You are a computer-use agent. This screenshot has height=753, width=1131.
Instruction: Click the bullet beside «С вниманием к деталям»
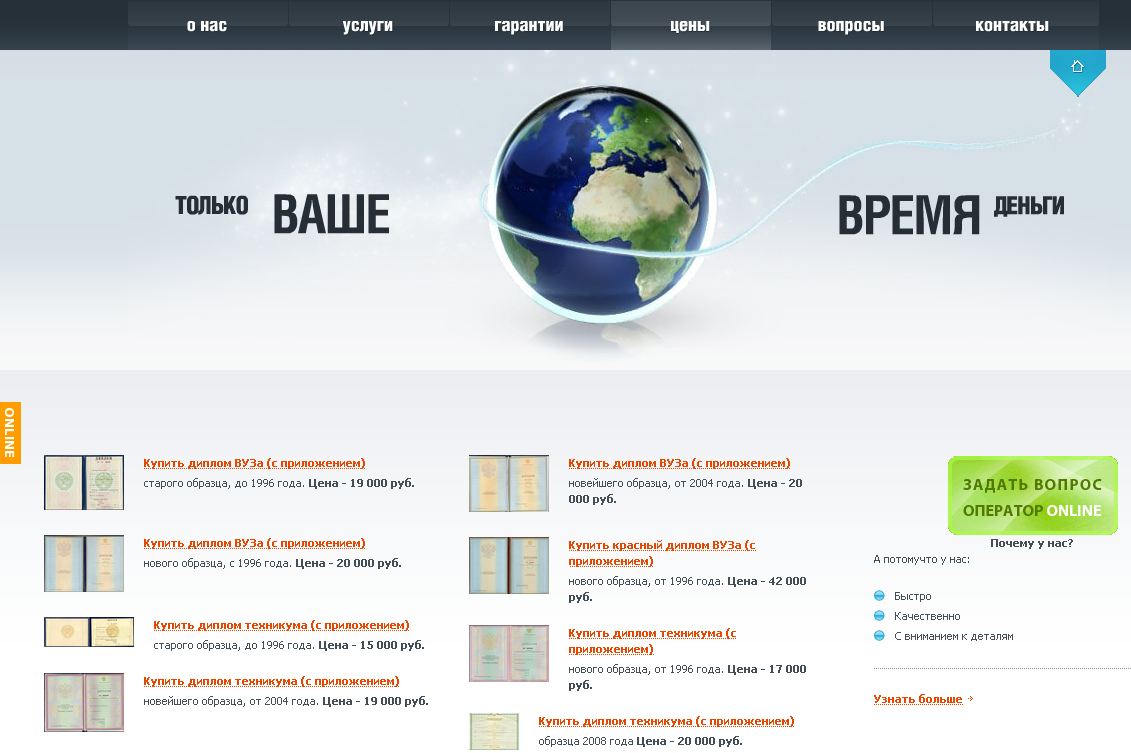coord(879,636)
